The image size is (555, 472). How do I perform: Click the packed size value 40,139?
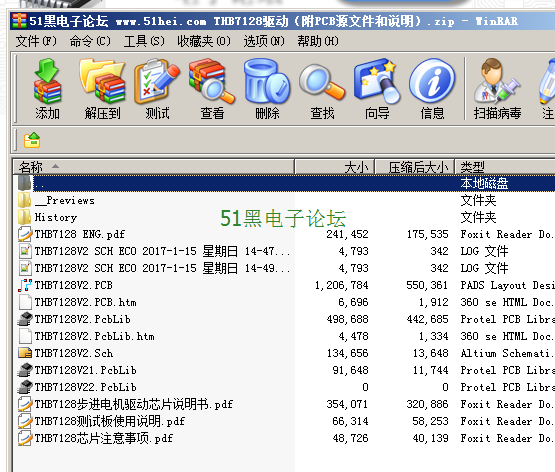tap(430, 438)
